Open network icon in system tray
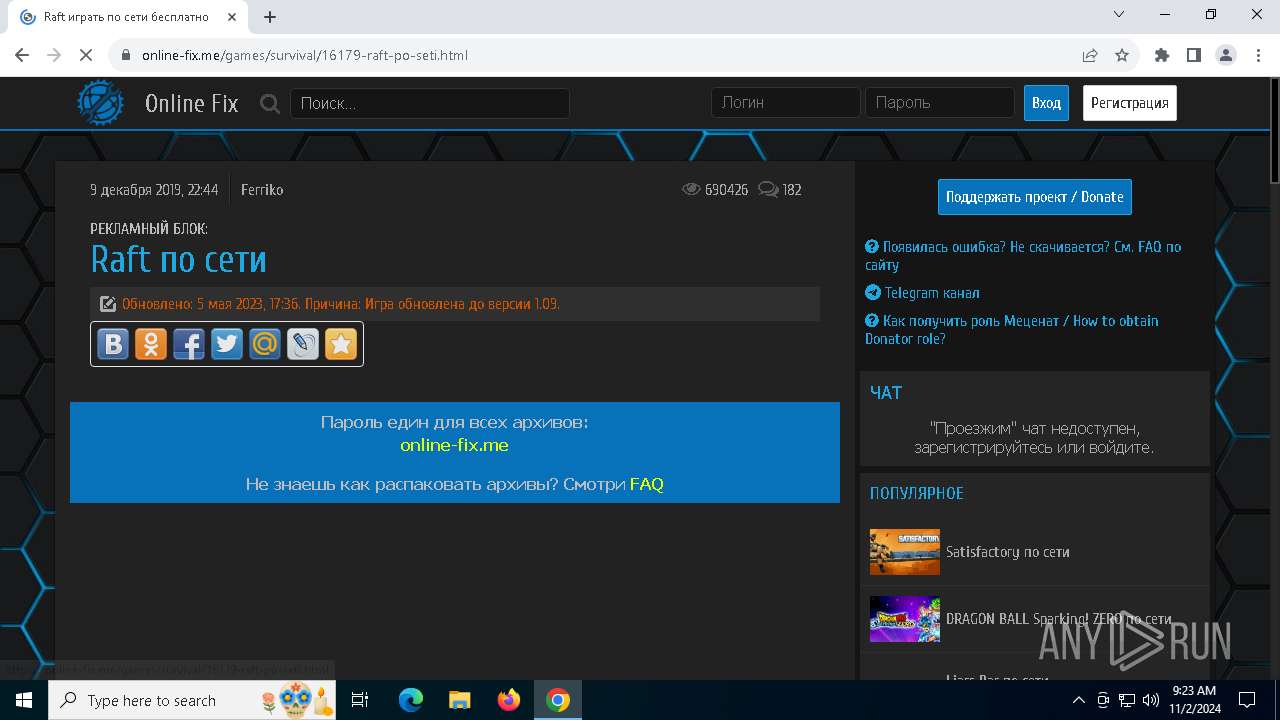The height and width of the screenshot is (720, 1280). [1127, 700]
